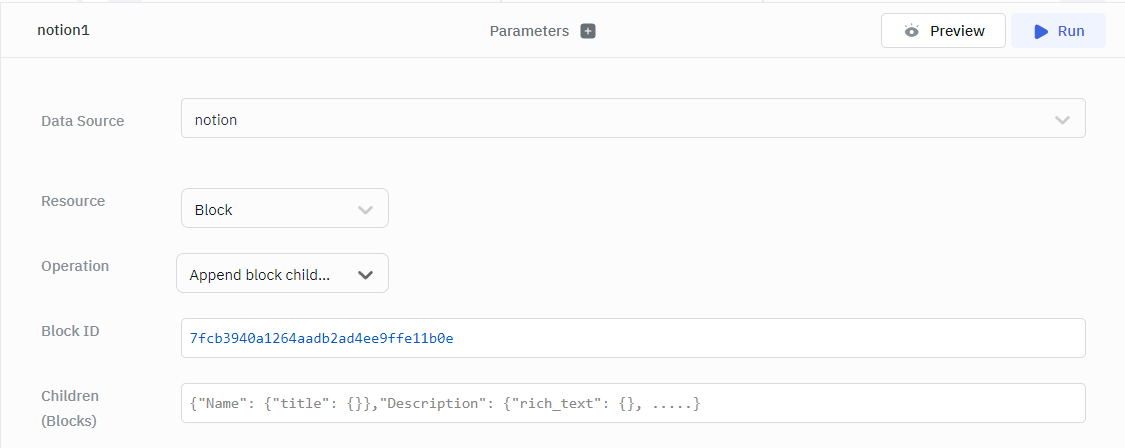
Task: Click the Resource label
Action: tap(73, 201)
